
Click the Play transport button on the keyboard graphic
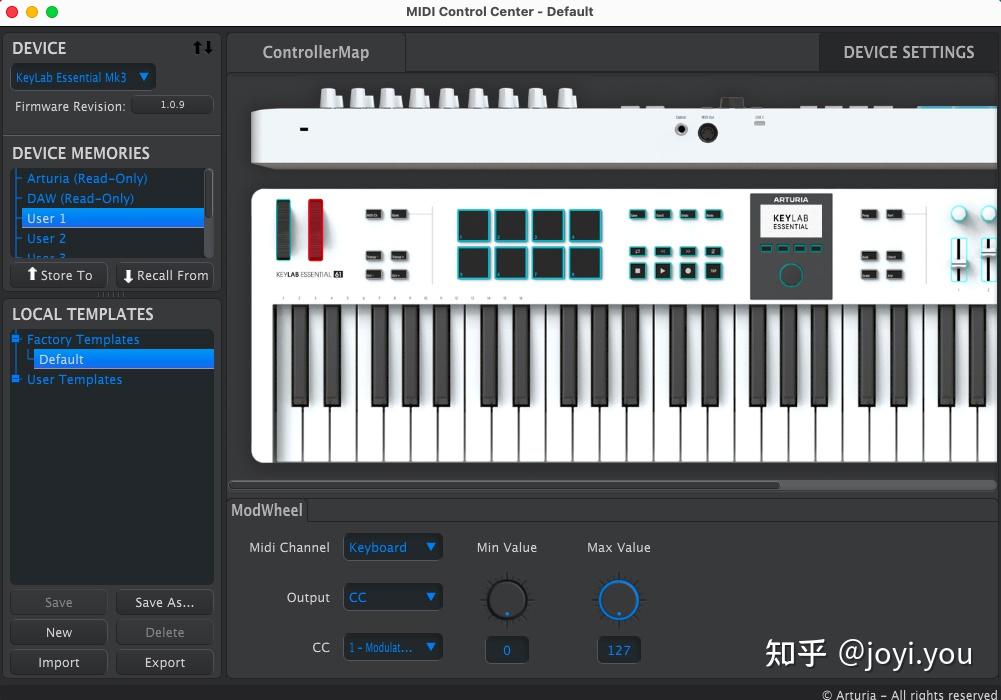tap(663, 271)
